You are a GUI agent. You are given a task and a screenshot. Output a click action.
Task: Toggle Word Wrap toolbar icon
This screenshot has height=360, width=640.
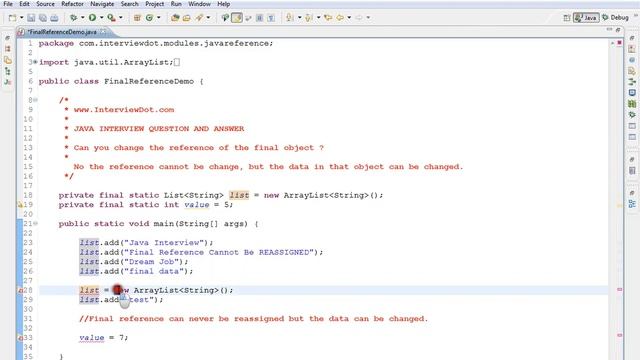click(248, 18)
